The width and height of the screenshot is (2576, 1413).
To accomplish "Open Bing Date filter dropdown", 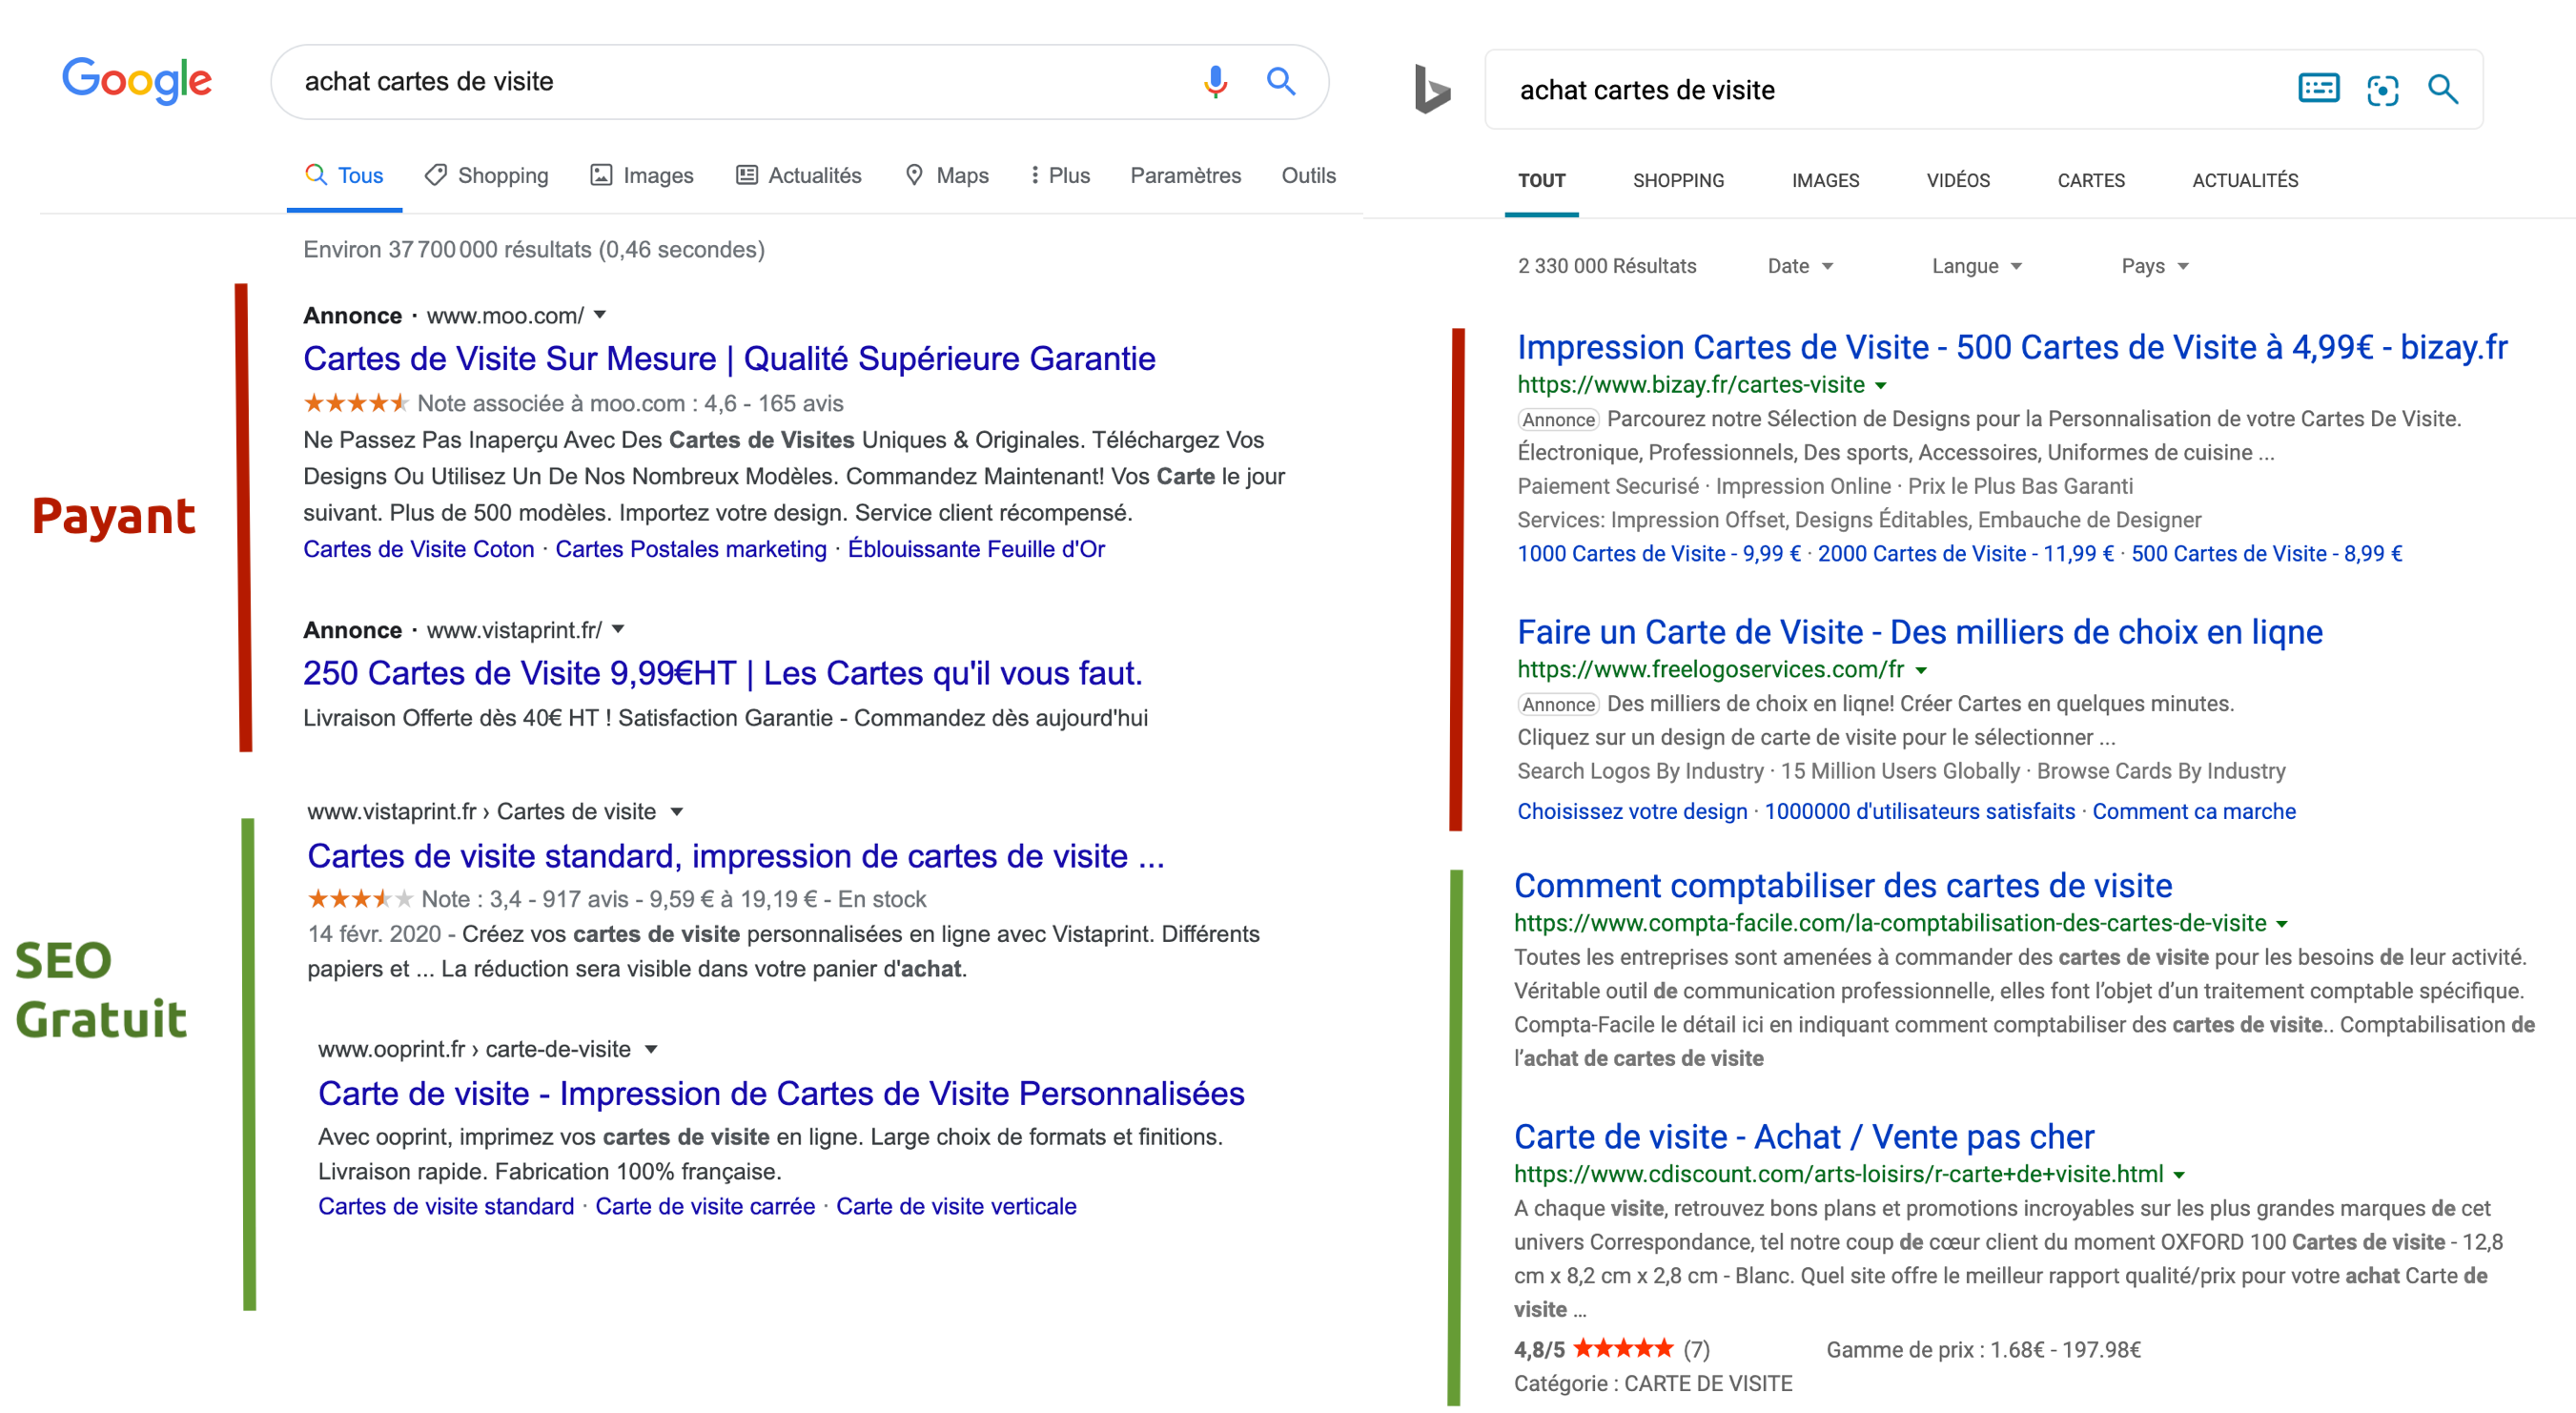I will 1800,266.
